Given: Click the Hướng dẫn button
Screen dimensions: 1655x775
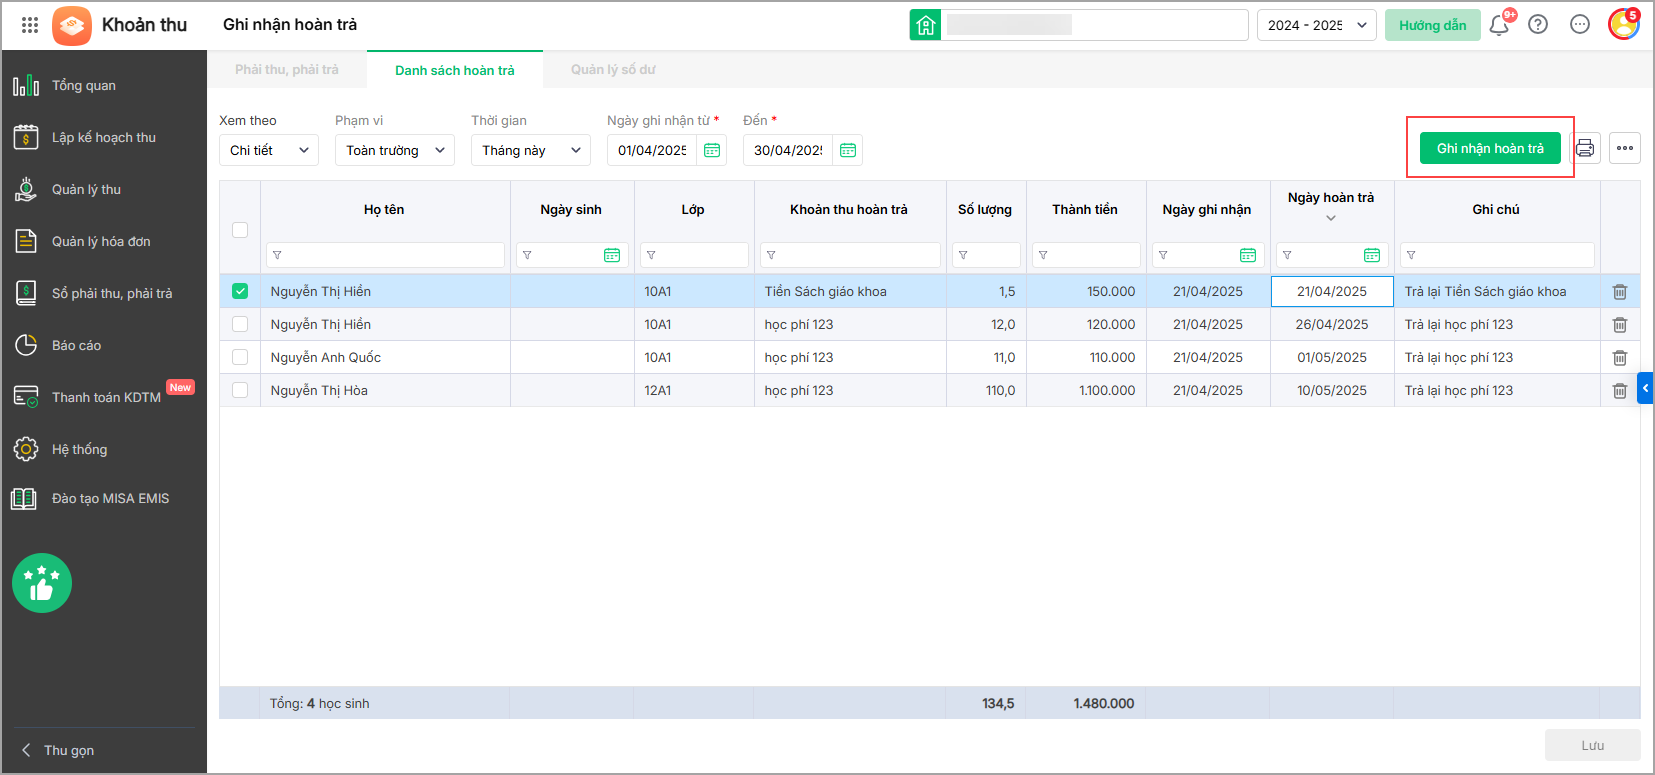Looking at the screenshot, I should point(1432,25).
